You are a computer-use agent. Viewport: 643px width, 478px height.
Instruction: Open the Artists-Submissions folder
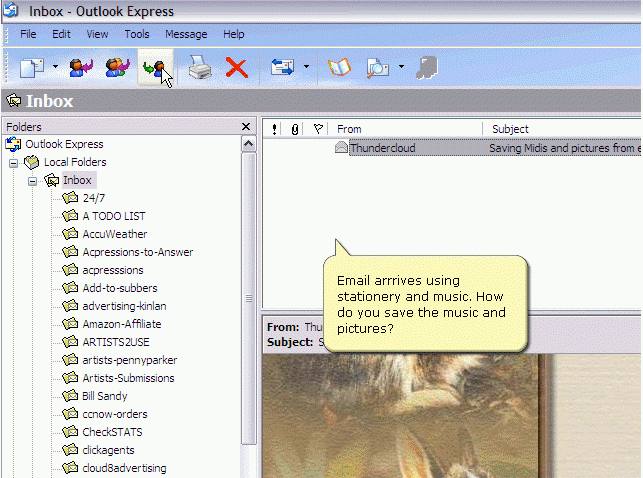(x=128, y=379)
